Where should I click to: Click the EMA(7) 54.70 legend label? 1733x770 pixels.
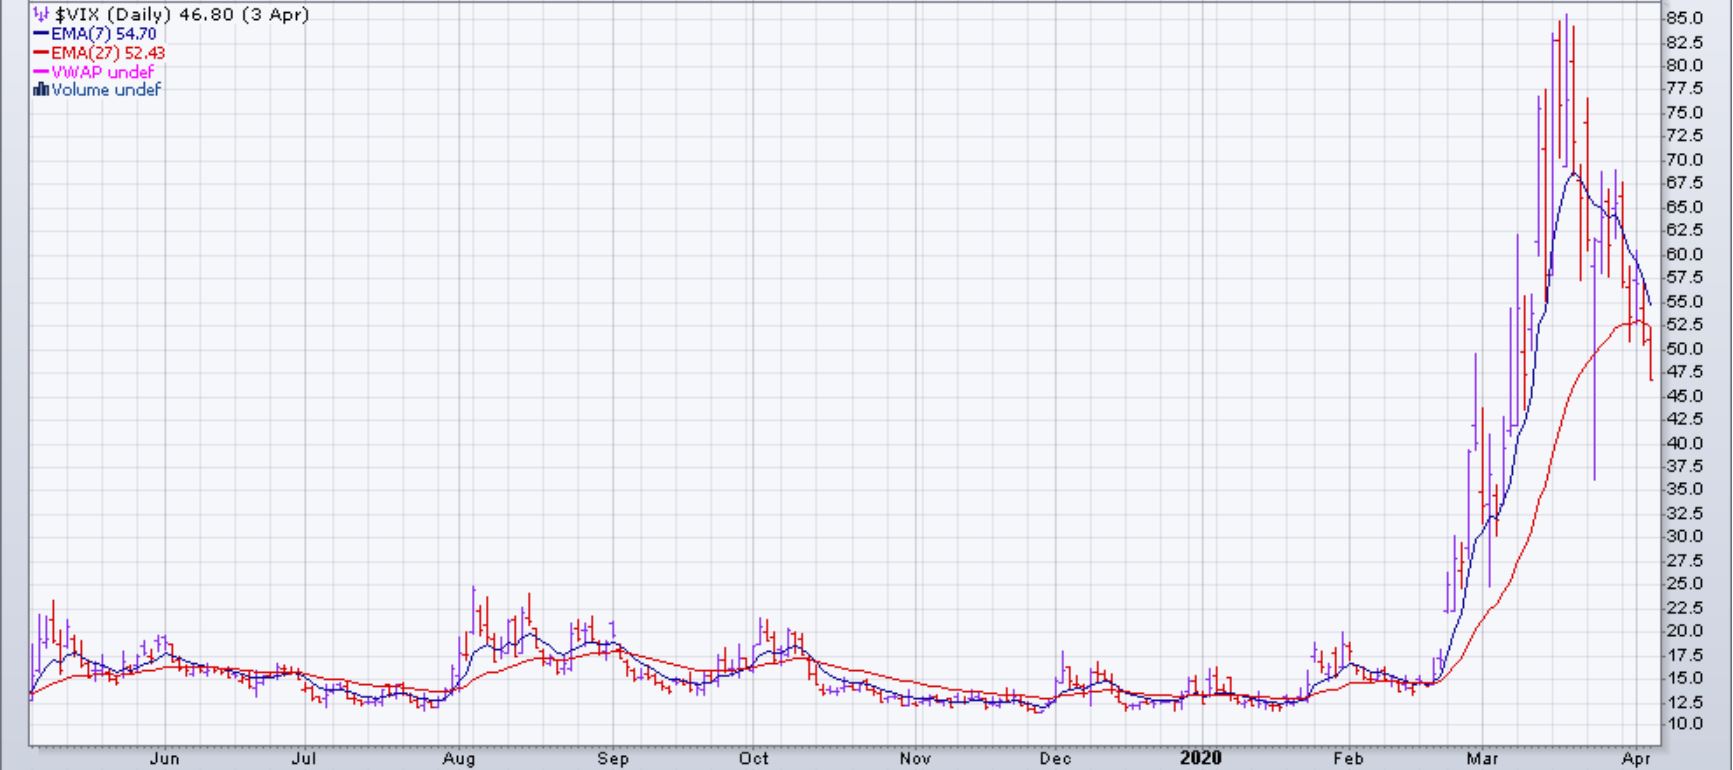tap(103, 34)
